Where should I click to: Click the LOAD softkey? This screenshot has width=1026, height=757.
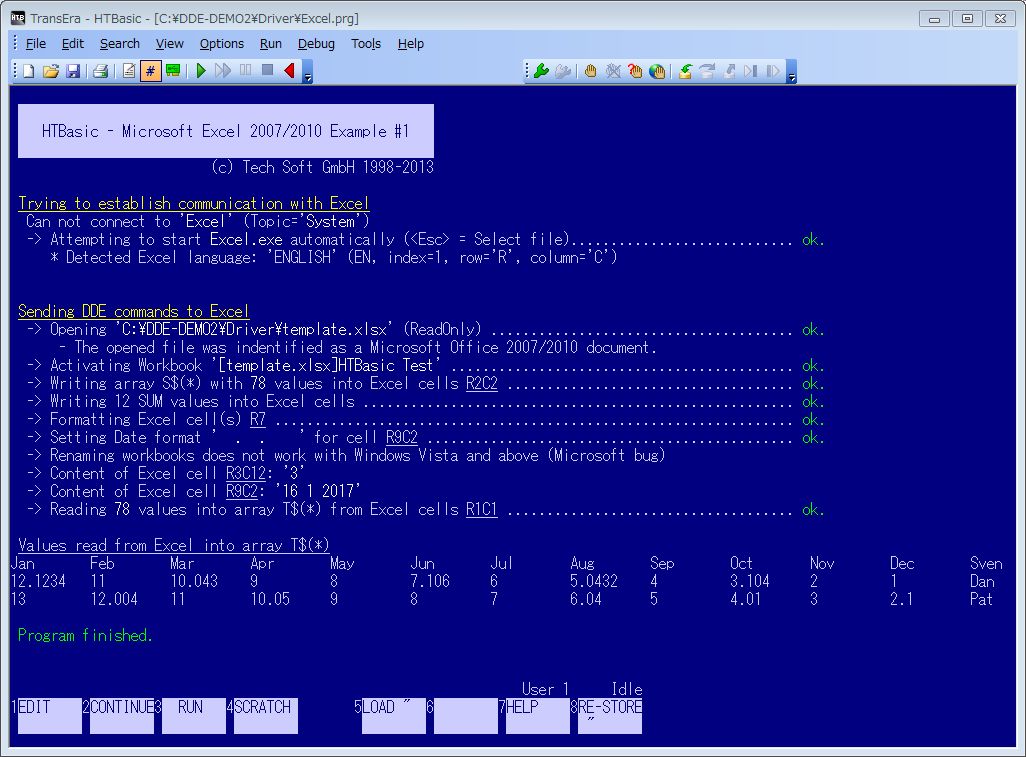pyautogui.click(x=393, y=715)
